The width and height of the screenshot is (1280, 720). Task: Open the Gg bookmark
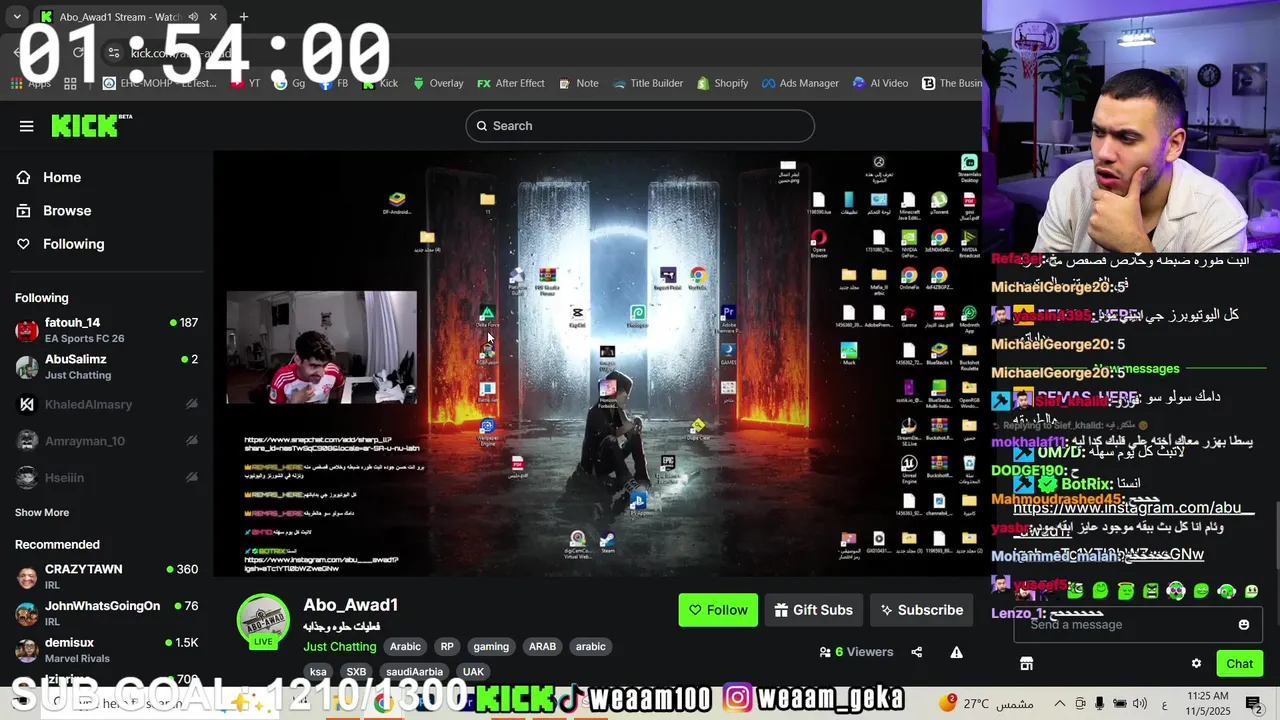(290, 83)
